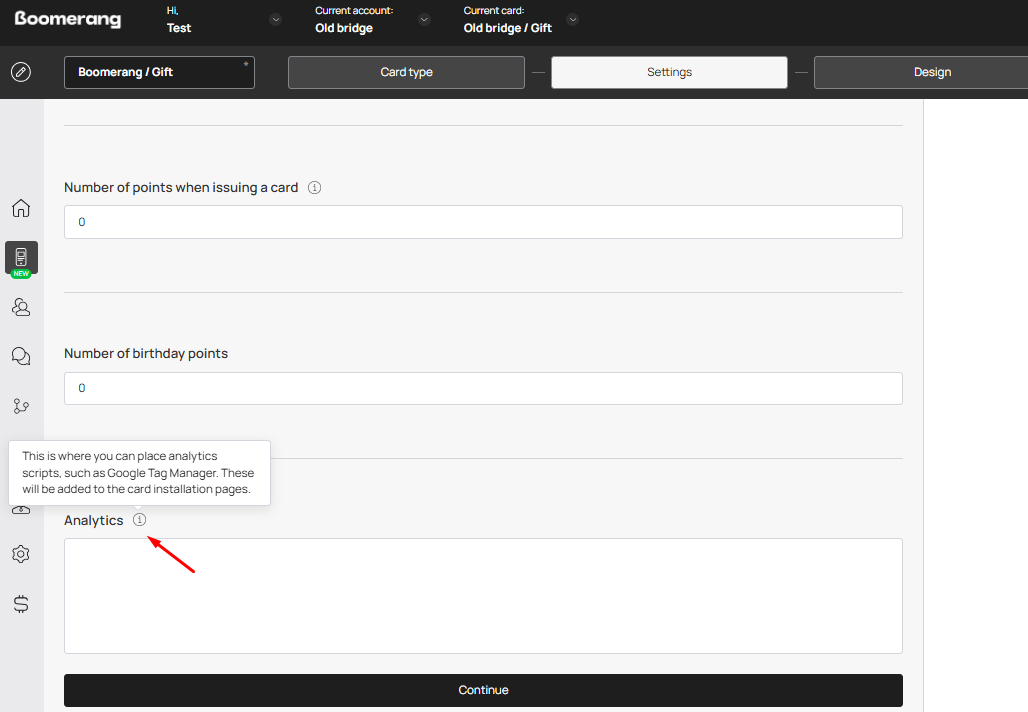Click the Home icon in the sidebar
1028x712 pixels.
[x=21, y=208]
